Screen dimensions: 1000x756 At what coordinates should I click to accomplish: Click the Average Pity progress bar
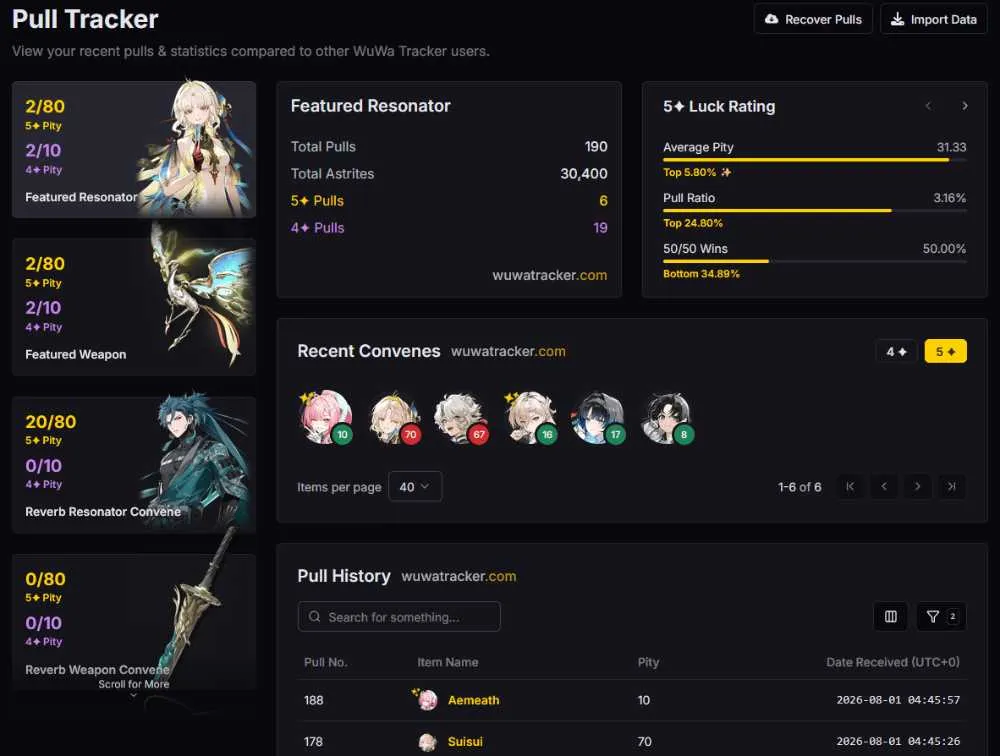tap(814, 159)
